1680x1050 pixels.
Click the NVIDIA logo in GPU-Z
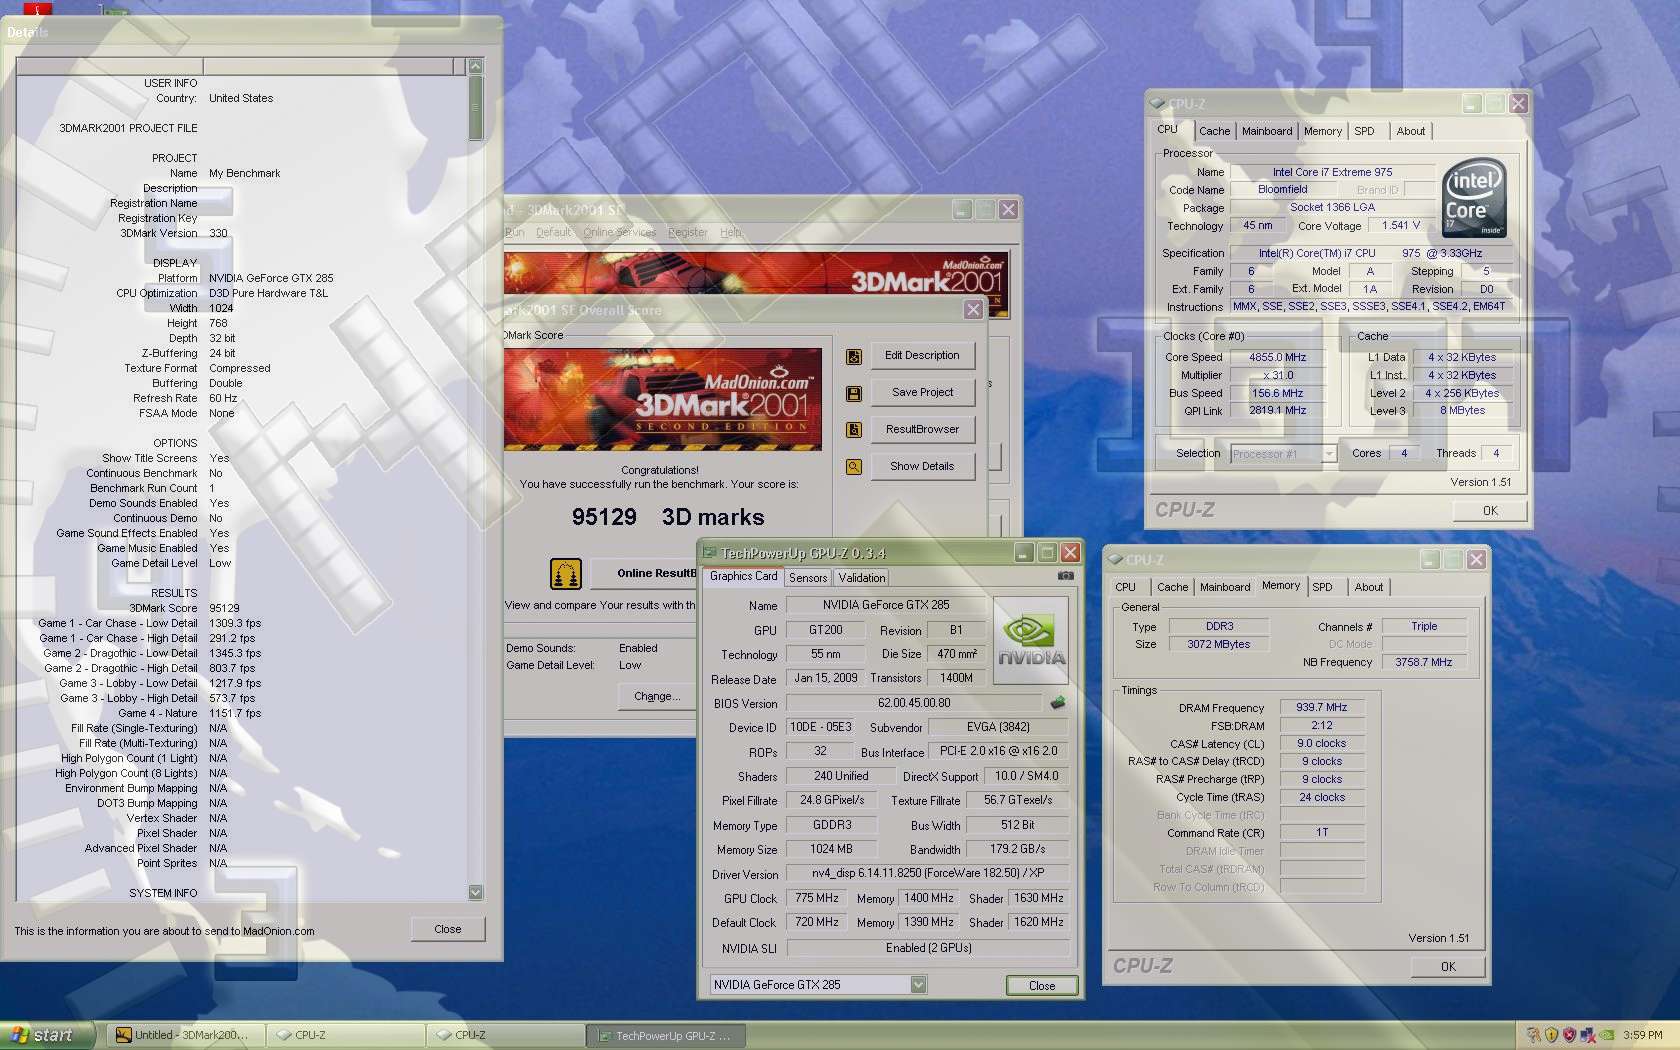coord(1030,640)
